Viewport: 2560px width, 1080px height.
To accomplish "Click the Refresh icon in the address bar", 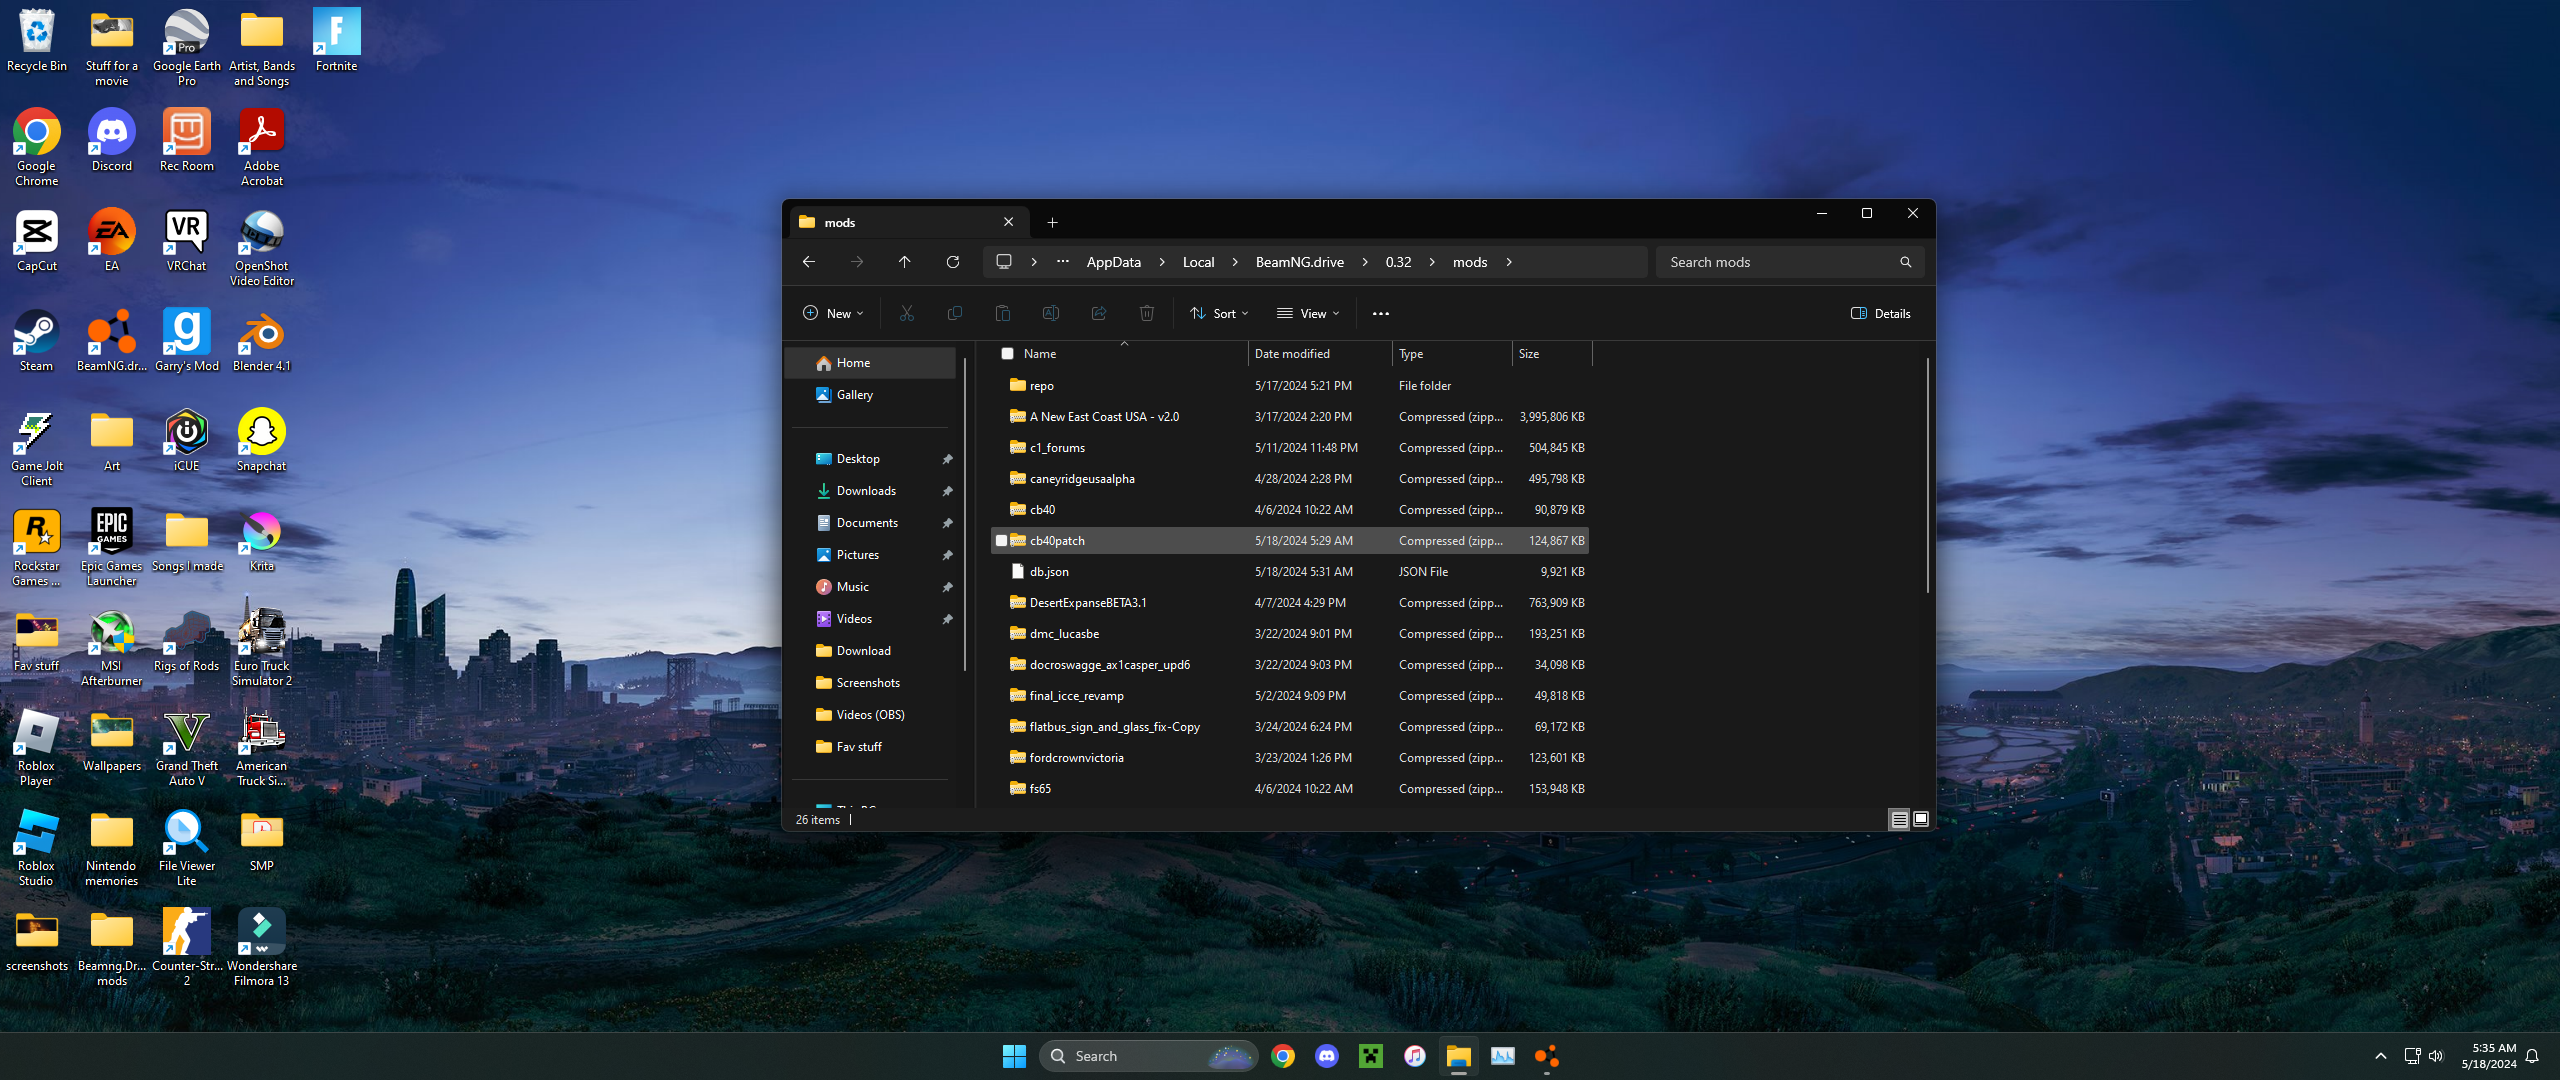I will (952, 262).
